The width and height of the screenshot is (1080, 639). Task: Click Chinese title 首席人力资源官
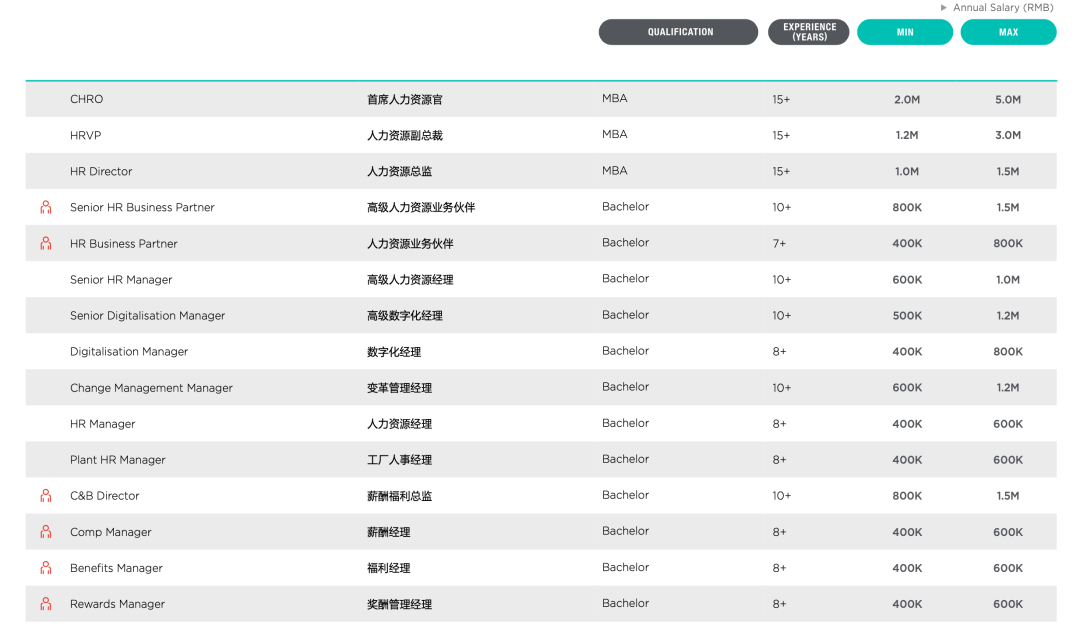[404, 99]
